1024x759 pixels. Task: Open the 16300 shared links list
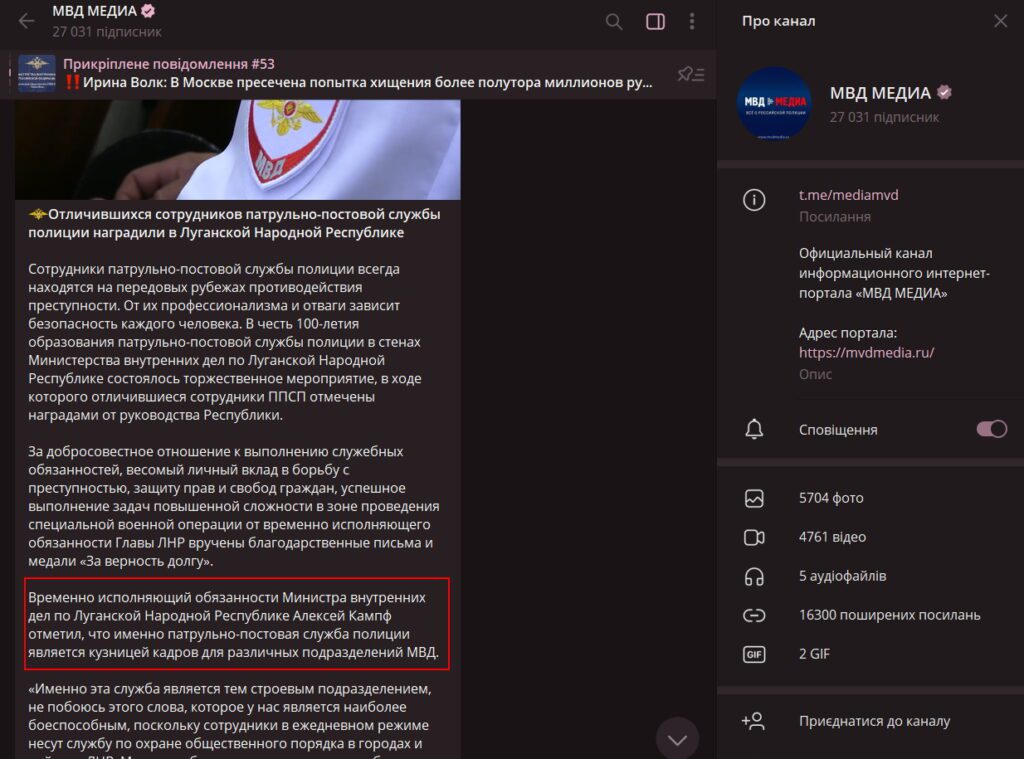889,615
